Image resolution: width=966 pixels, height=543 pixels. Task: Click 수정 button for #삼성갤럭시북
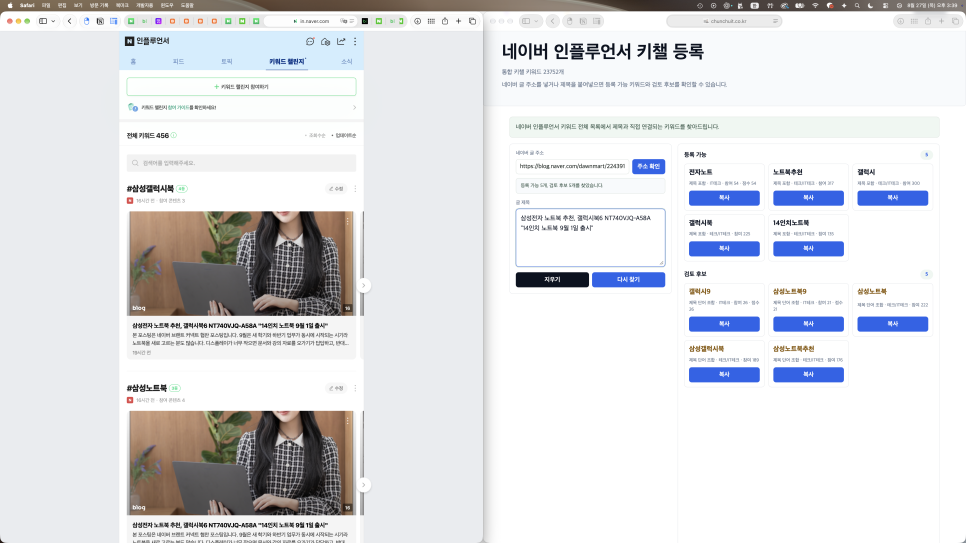336,189
